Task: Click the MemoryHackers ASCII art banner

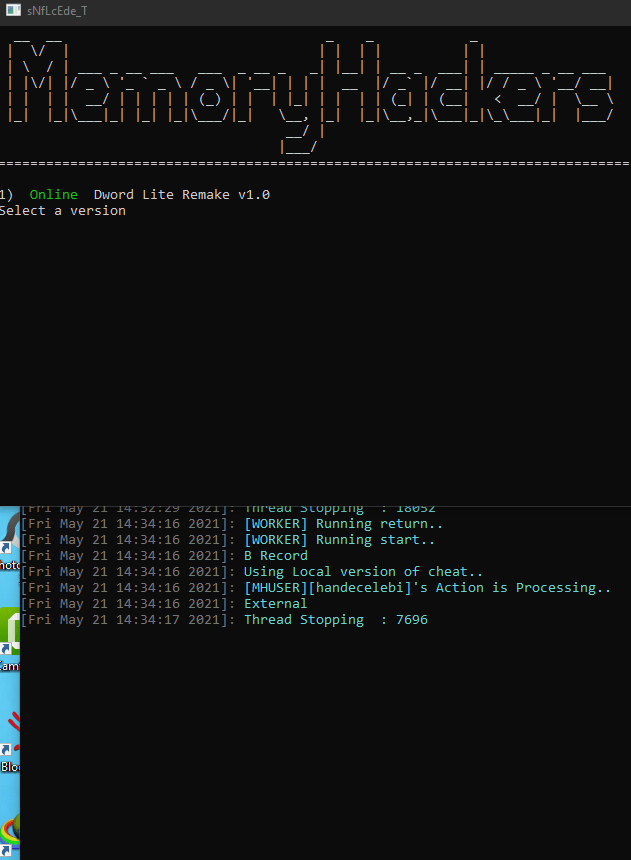Action: pos(311,95)
